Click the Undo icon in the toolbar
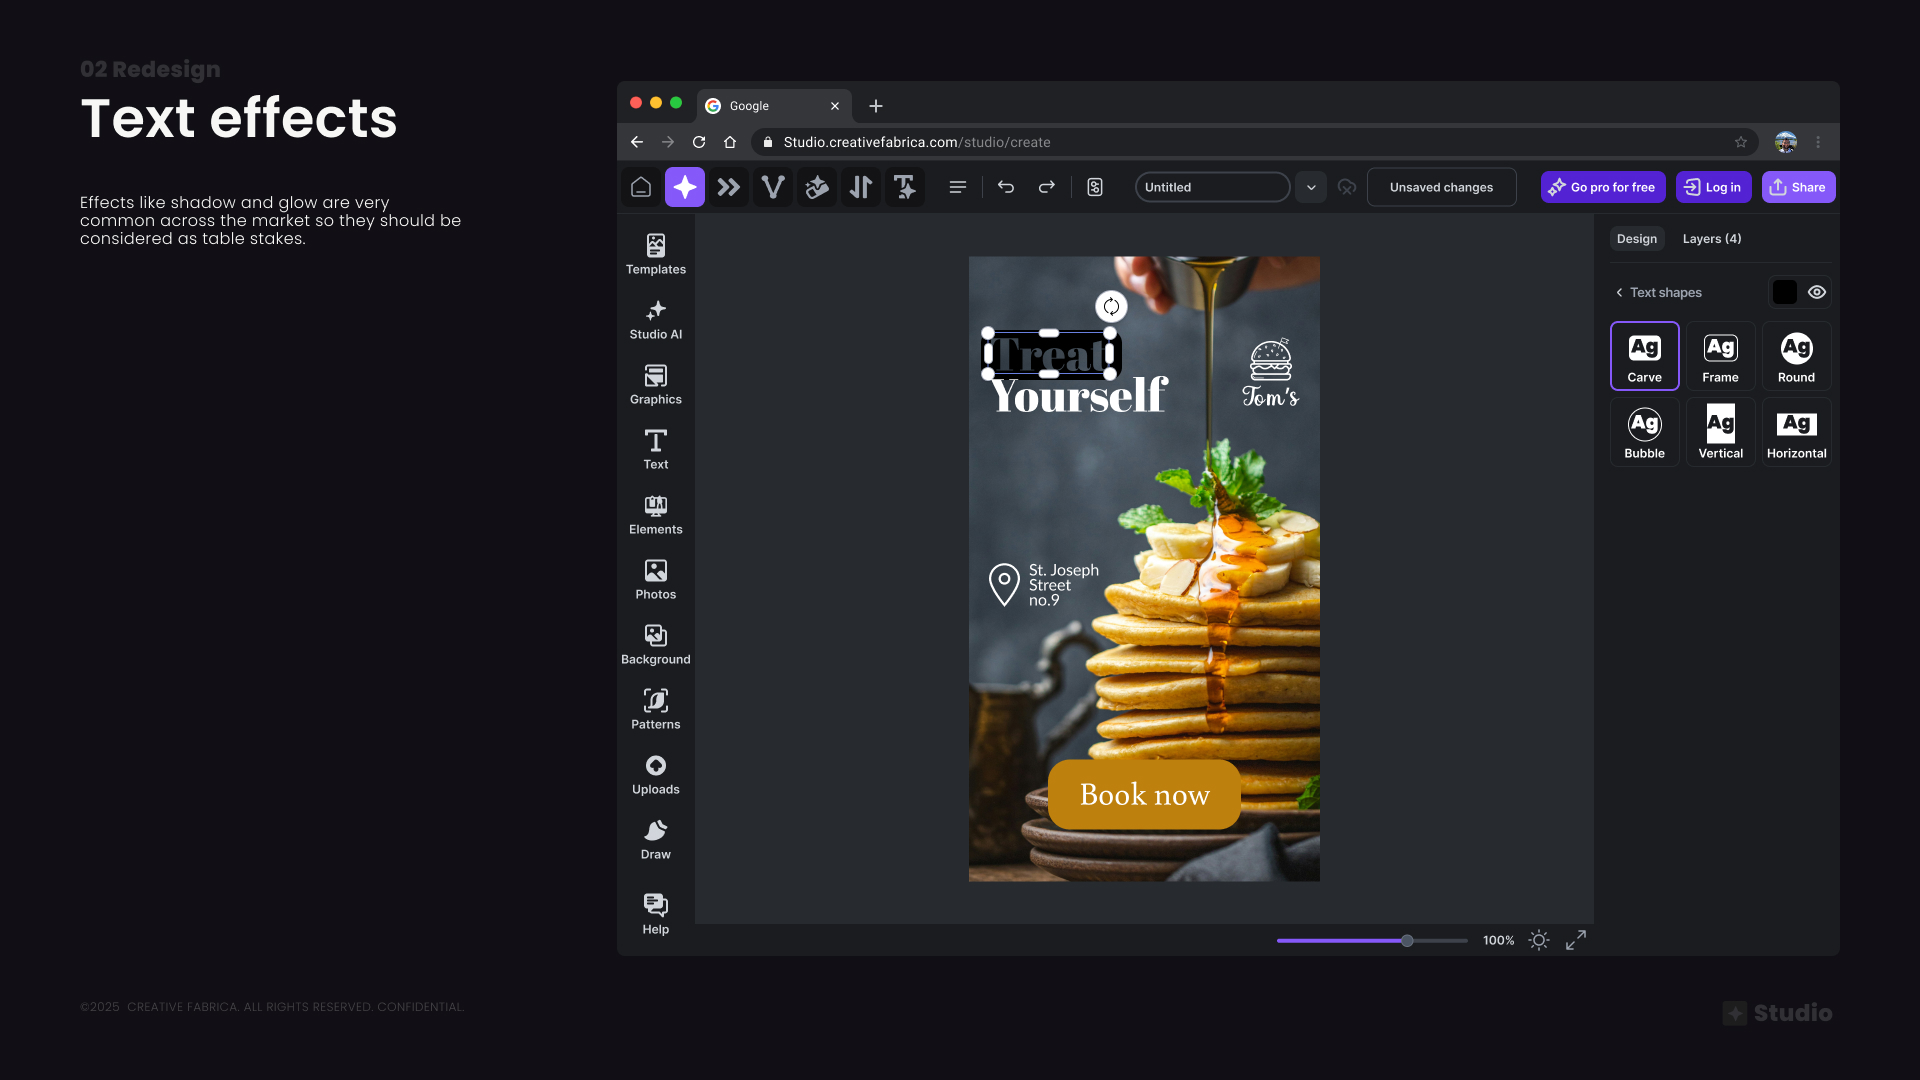 [1006, 187]
